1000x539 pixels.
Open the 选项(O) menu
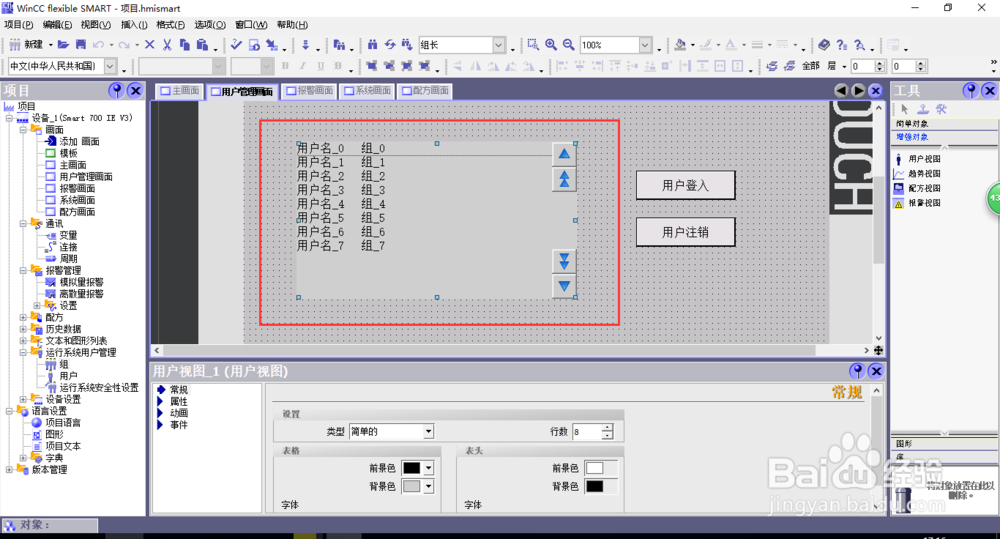(210, 25)
